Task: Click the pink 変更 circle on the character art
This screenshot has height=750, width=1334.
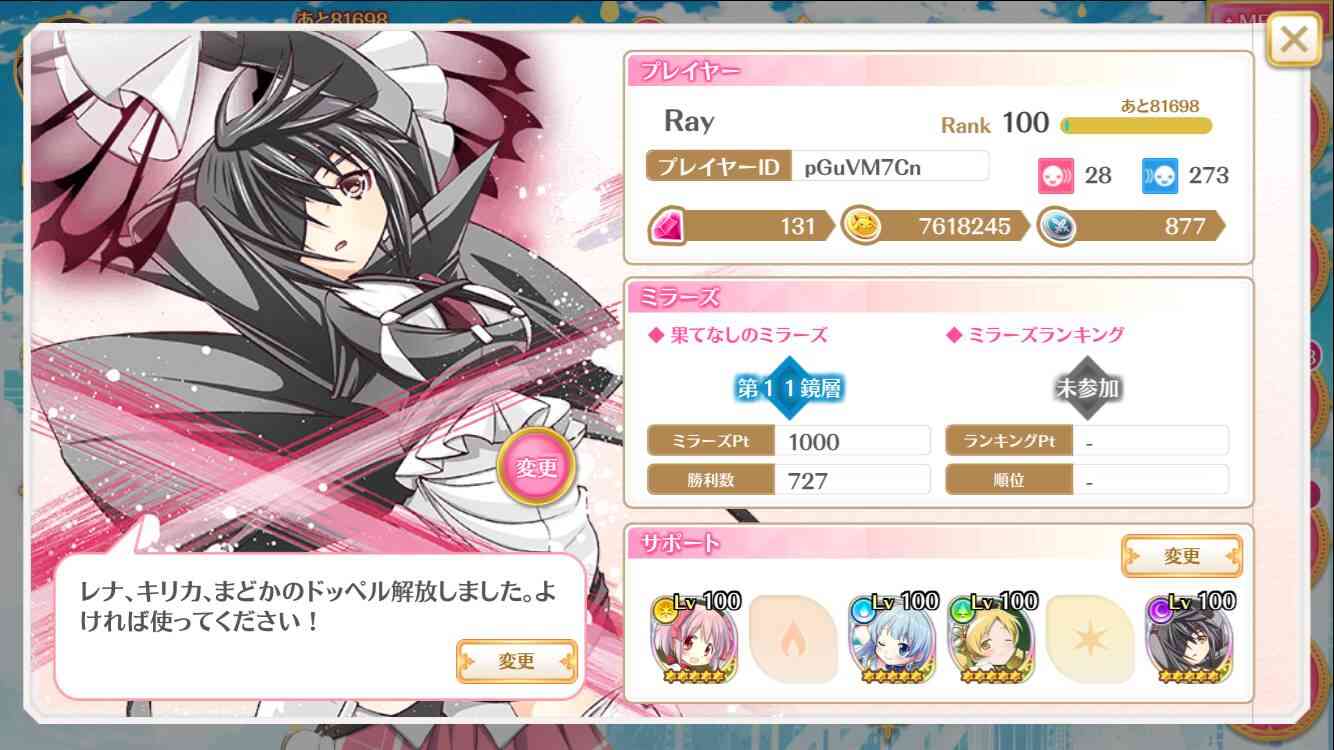Action: click(x=536, y=467)
